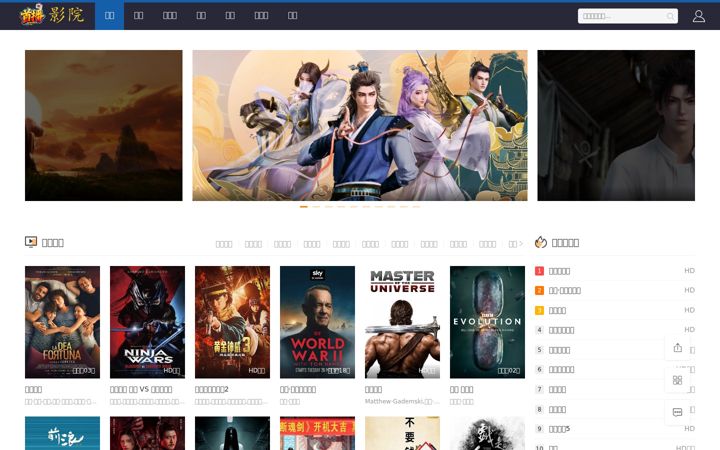Open the second item in the top navigation bar

pos(138,16)
